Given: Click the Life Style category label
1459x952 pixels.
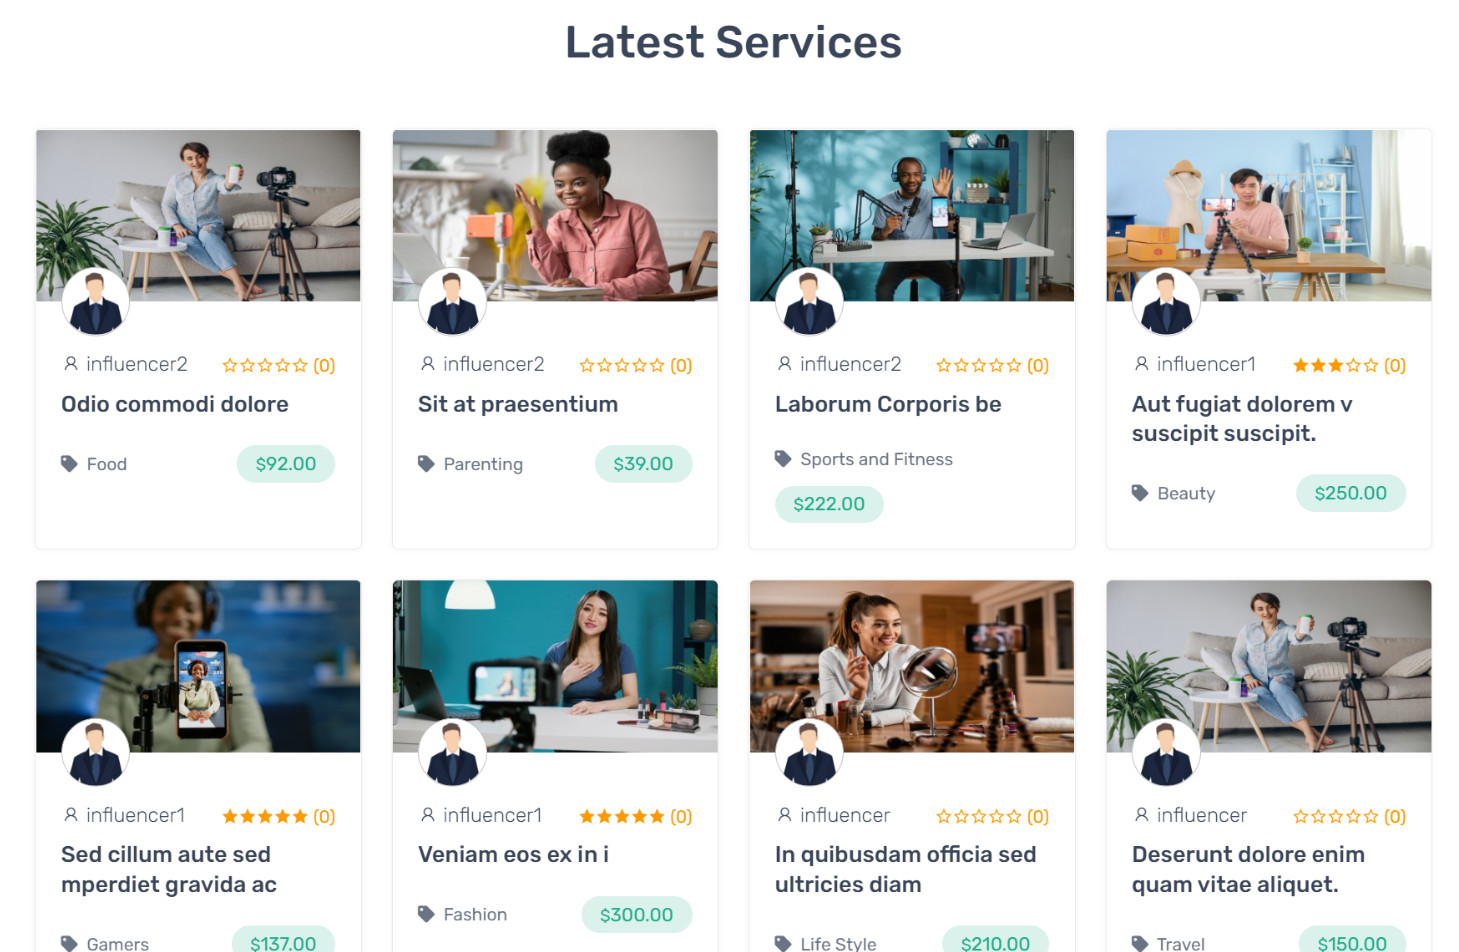Looking at the screenshot, I should point(838,943).
